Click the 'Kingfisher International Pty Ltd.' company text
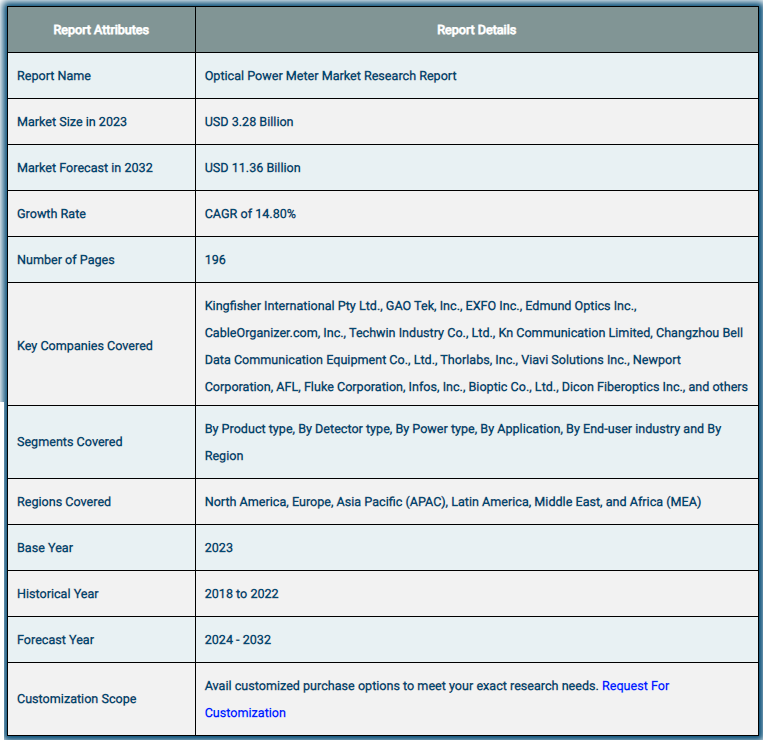 click(x=293, y=306)
